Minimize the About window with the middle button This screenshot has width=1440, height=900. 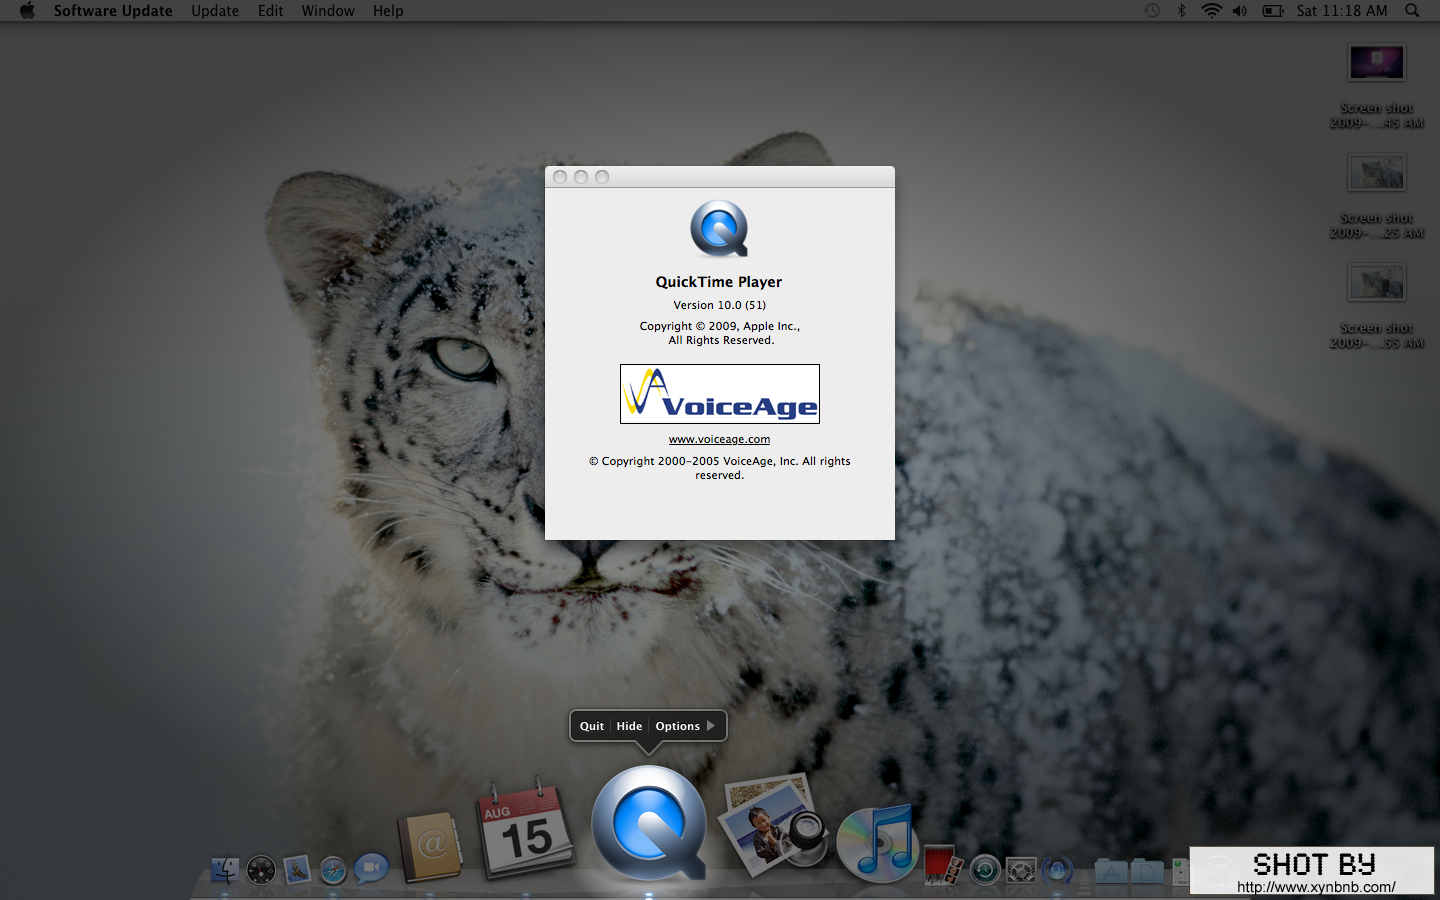(x=581, y=177)
